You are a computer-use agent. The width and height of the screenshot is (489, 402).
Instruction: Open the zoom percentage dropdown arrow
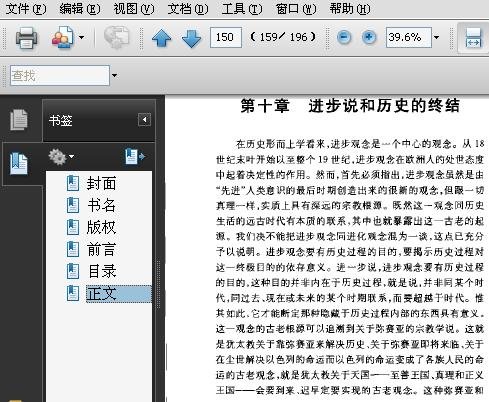click(436, 37)
